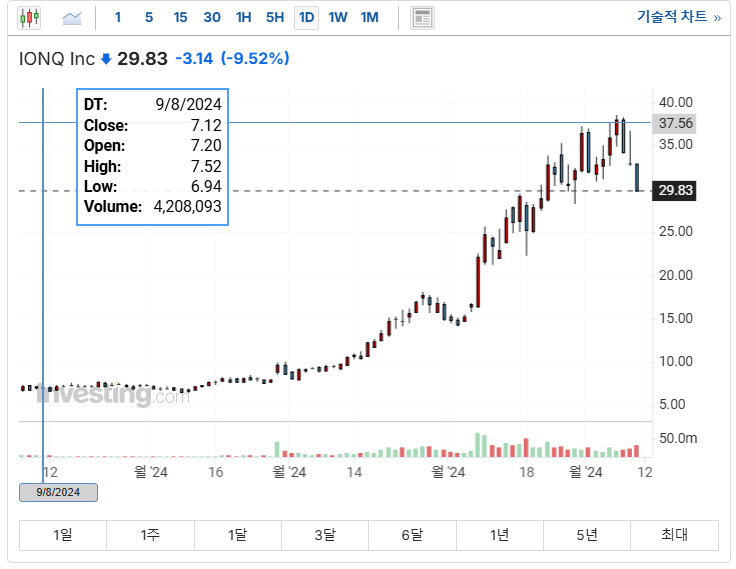This screenshot has width=736, height=569.
Task: Click the Volume 4,208,093 tooltip value
Action: [x=187, y=207]
